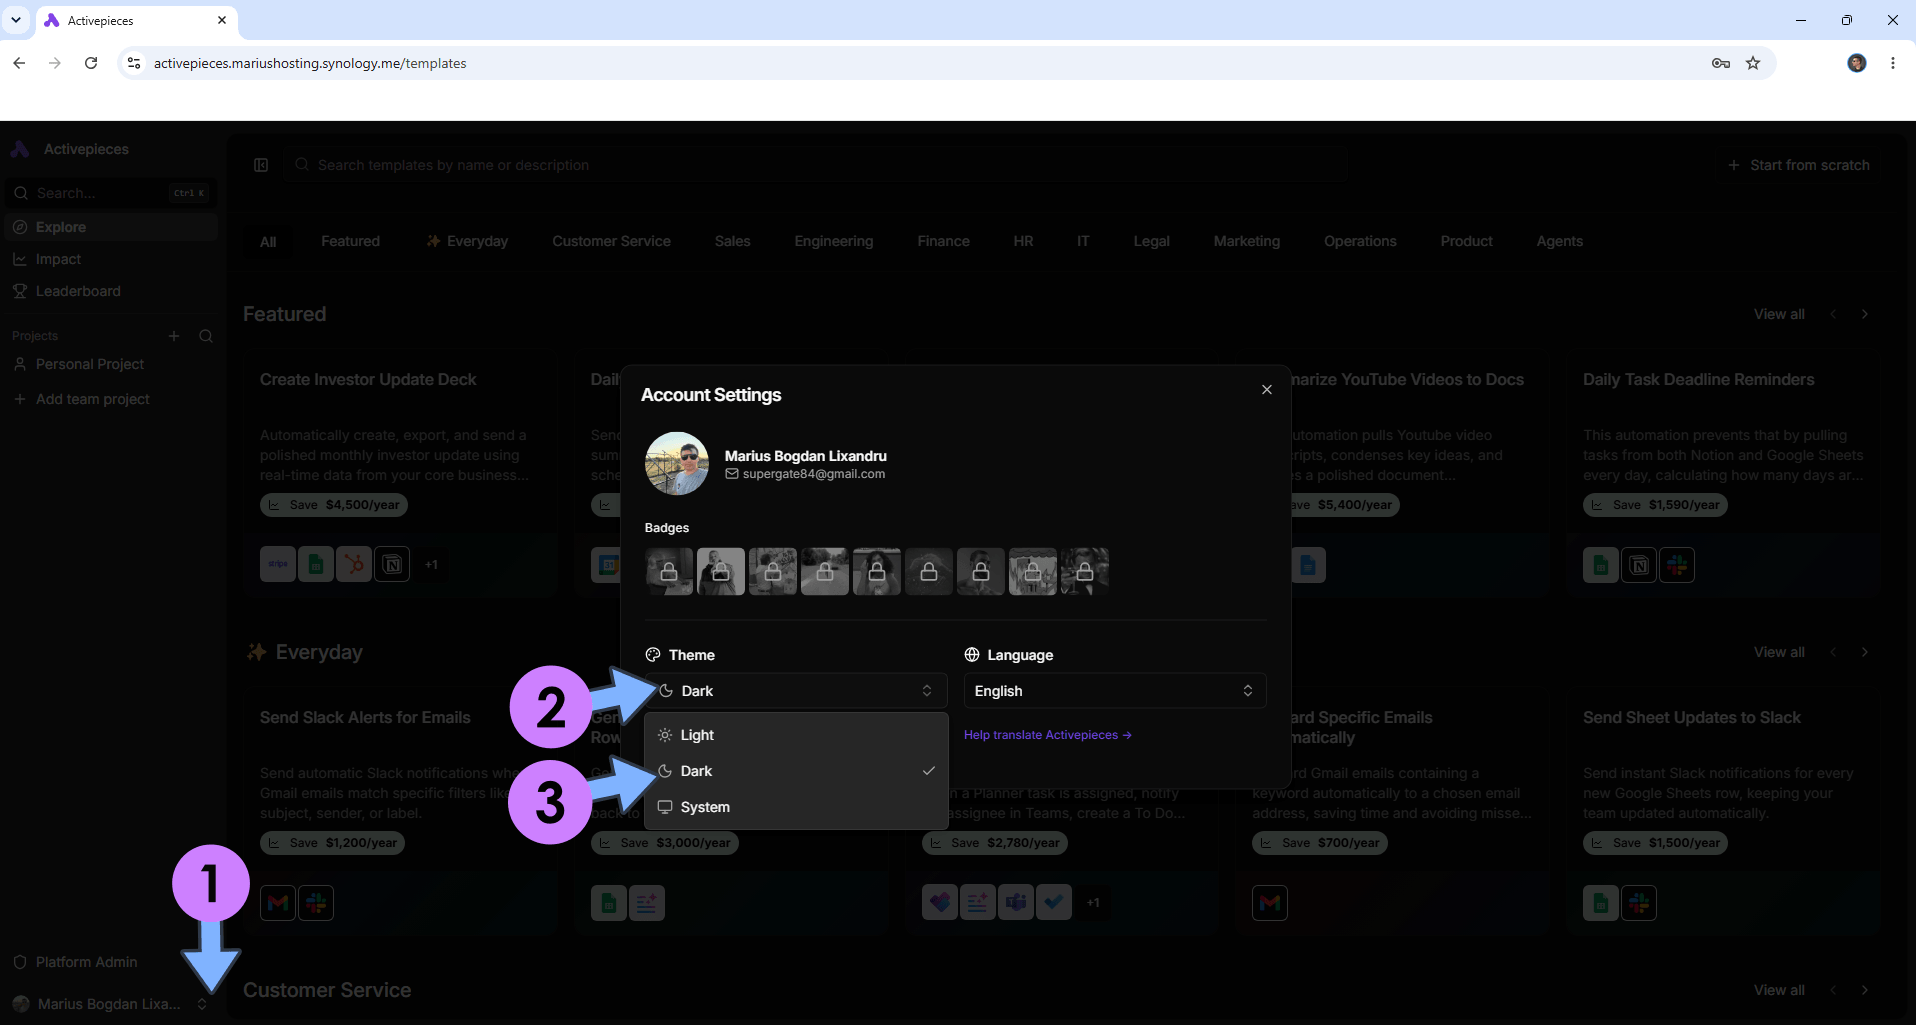
Task: Toggle the sidebar panel icon
Action: pos(261,165)
